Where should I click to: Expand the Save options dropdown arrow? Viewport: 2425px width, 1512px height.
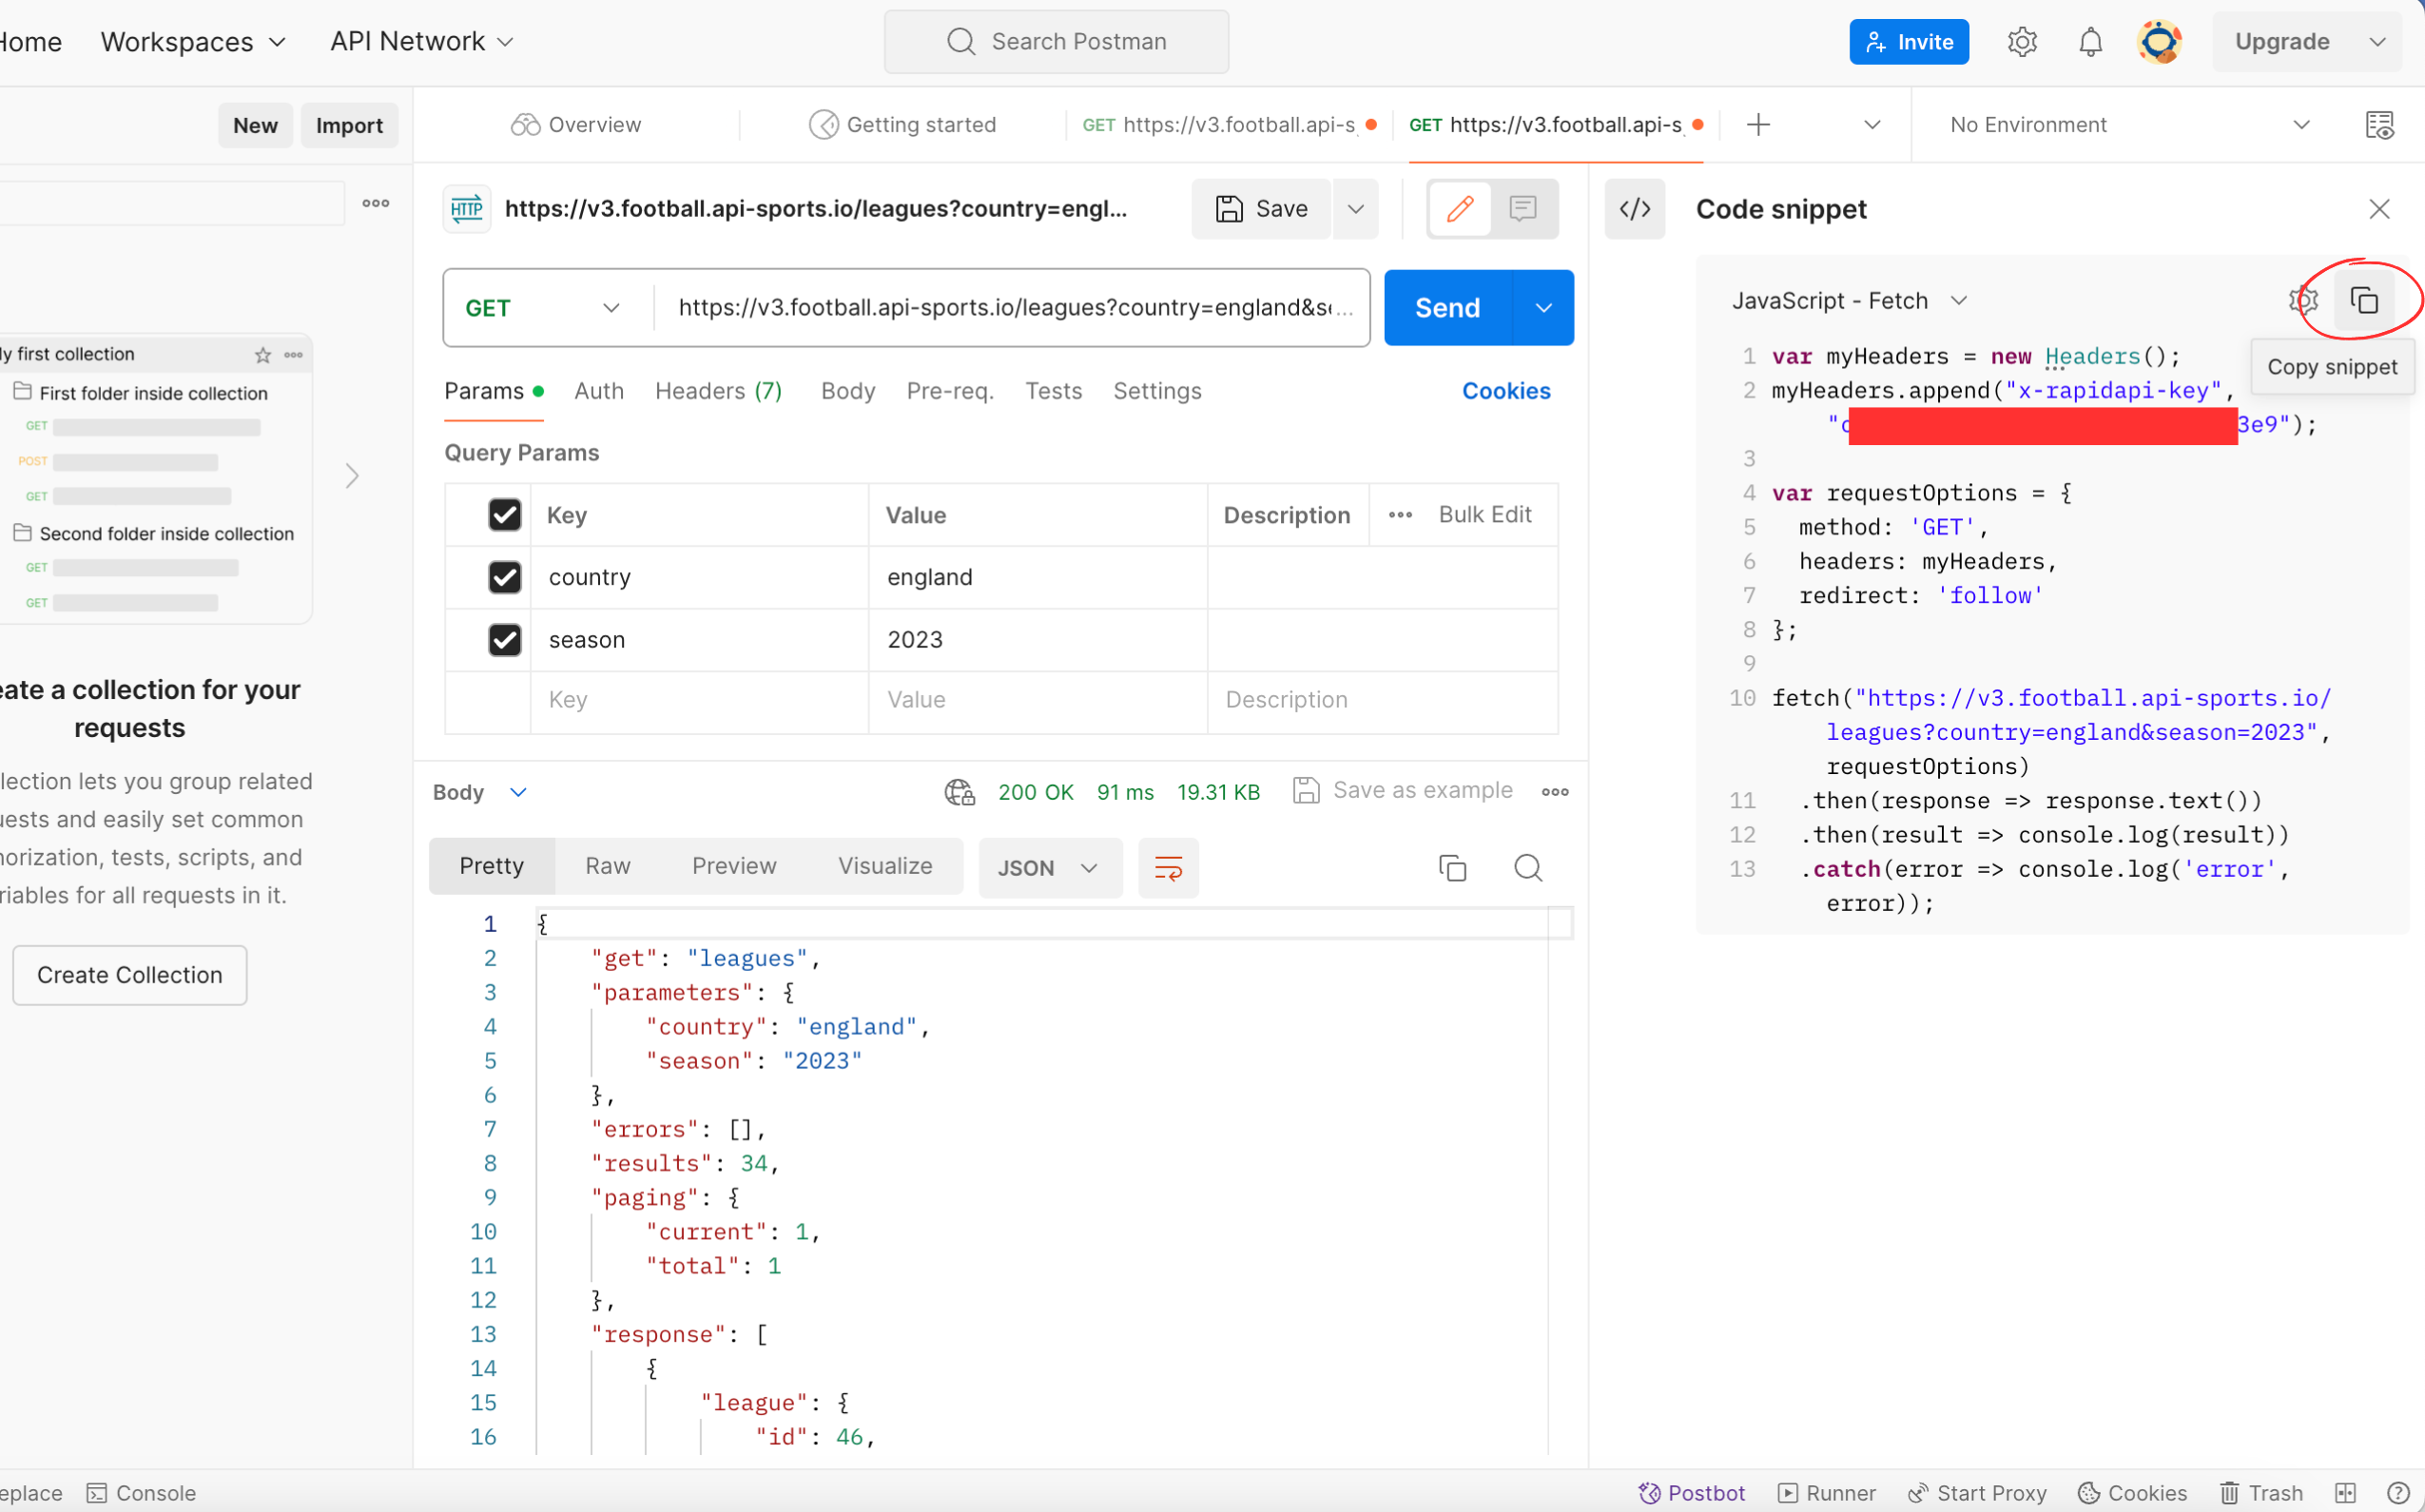pyautogui.click(x=1355, y=209)
